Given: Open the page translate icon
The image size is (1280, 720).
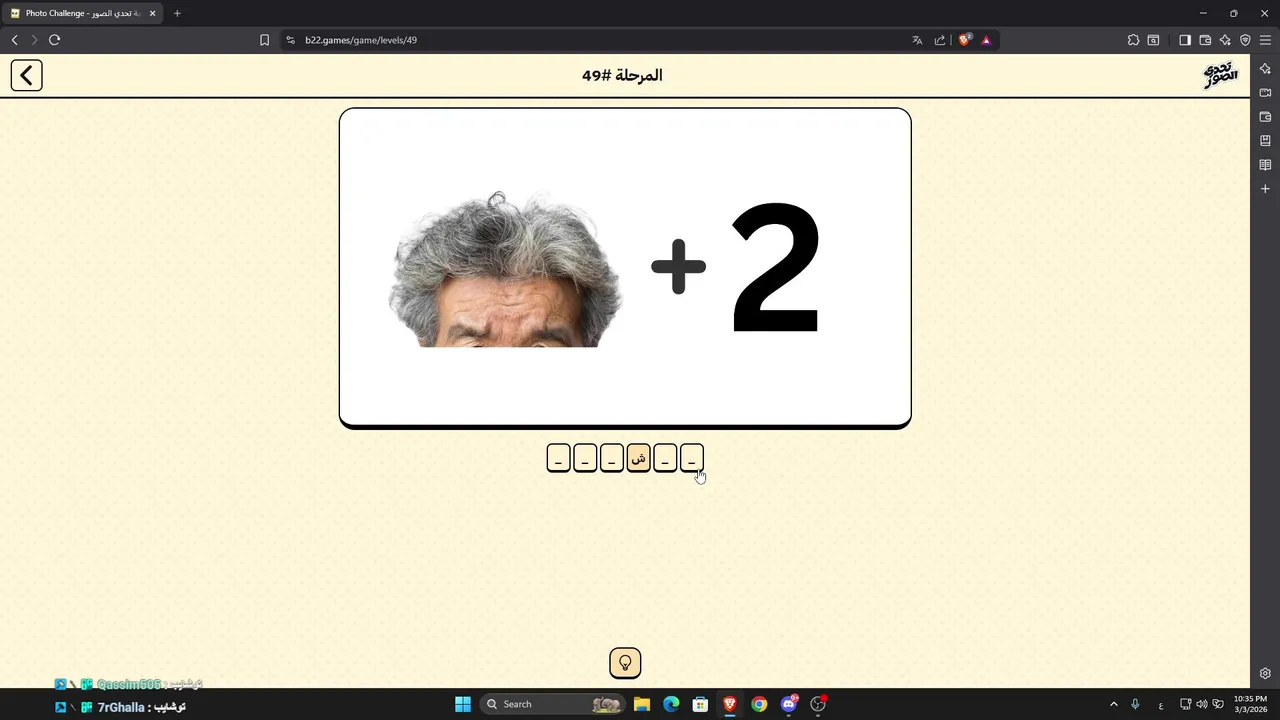Looking at the screenshot, I should coord(917,40).
